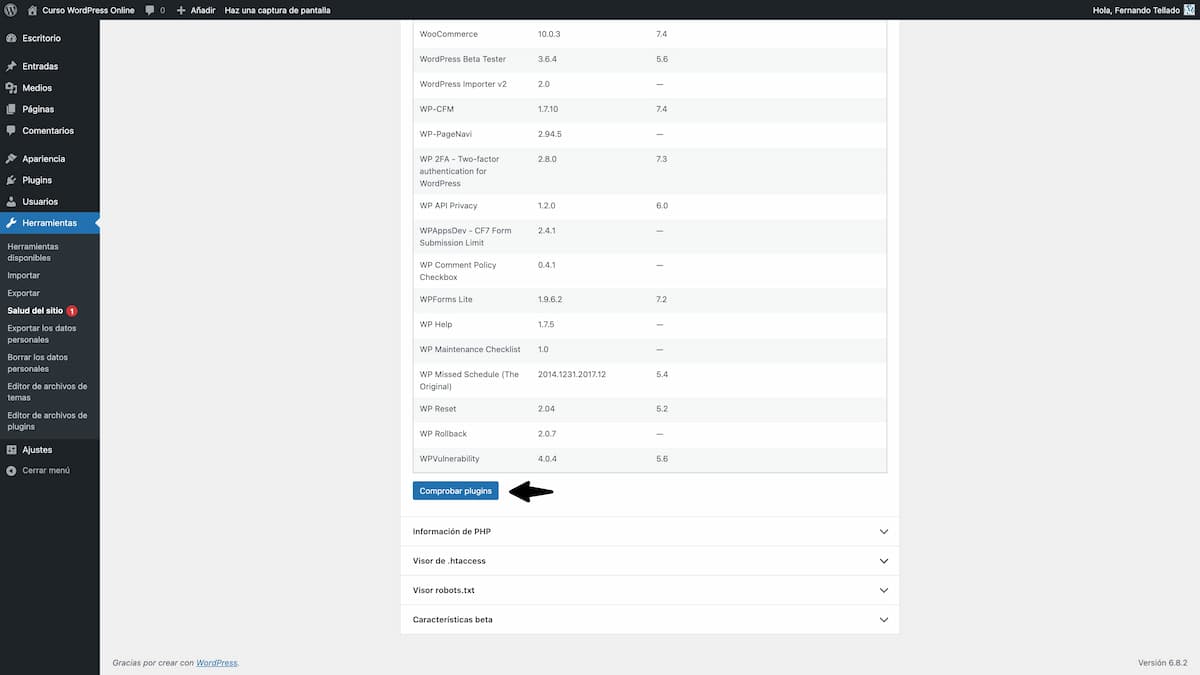1200x675 pixels.
Task: Open Ajustes via its settings icon
Action: 10,449
